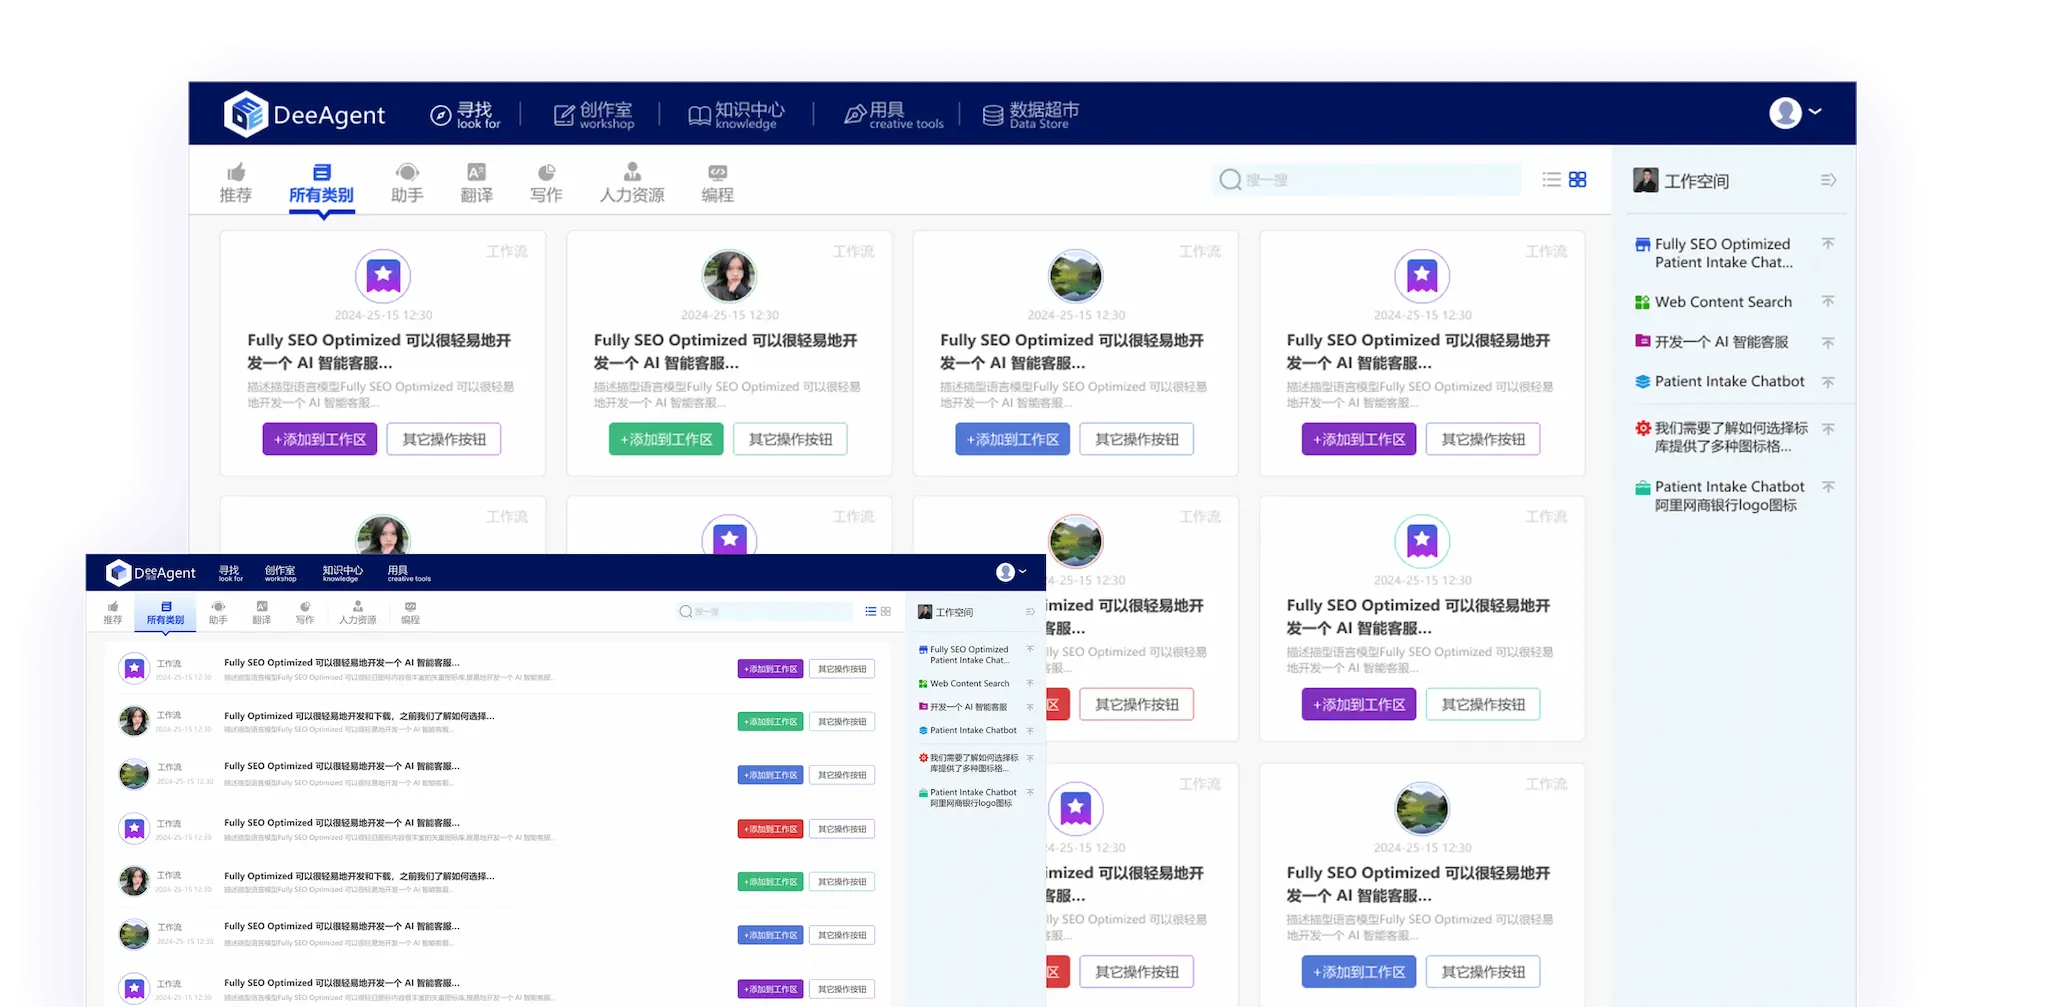
Task: Open Patient Intake Chatbot in workspace list
Action: coord(1729,382)
